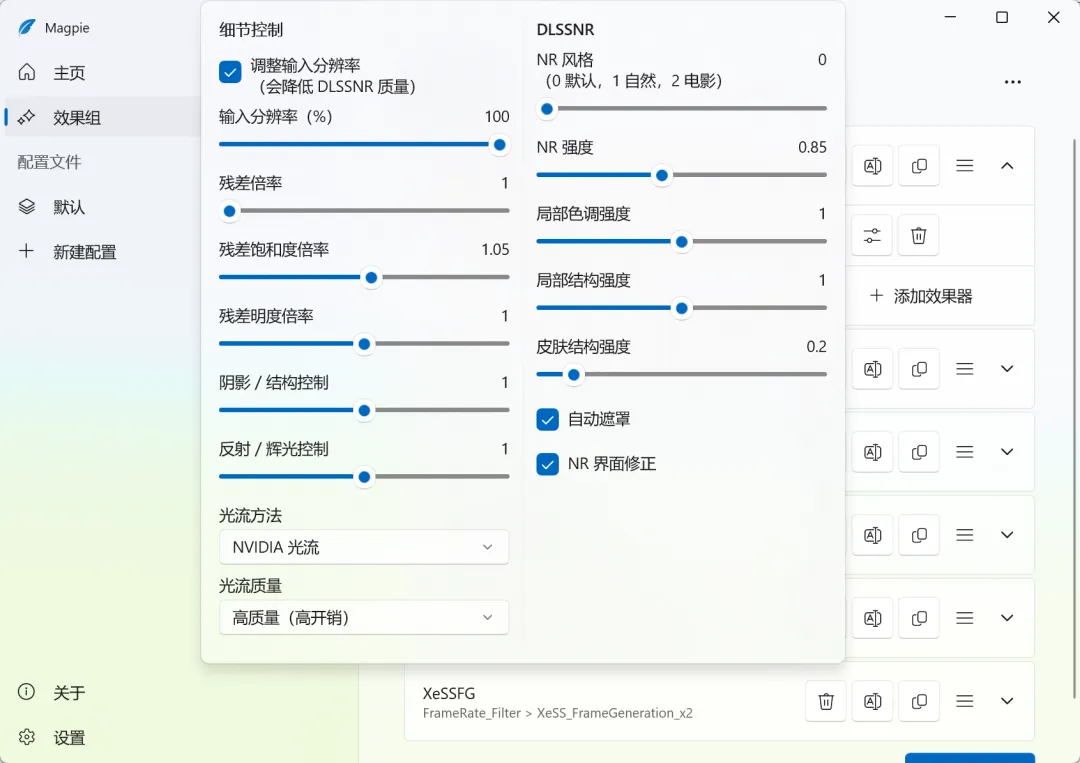This screenshot has height=763, width=1080.
Task: Open the 光流质量 高质量 dropdown
Action: (364, 618)
